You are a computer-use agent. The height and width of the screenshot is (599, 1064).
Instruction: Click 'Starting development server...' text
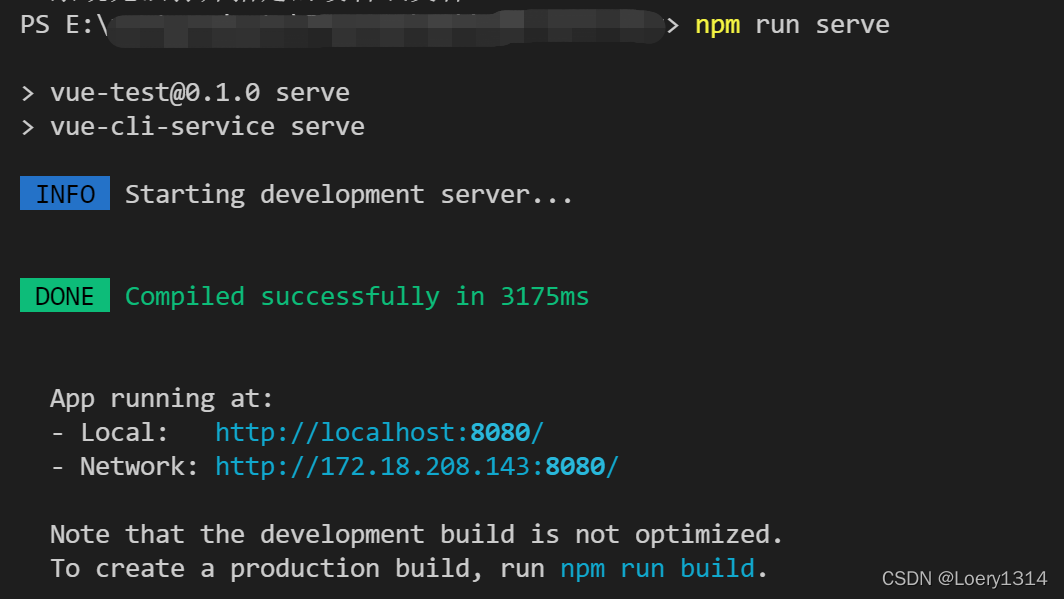[349, 195]
